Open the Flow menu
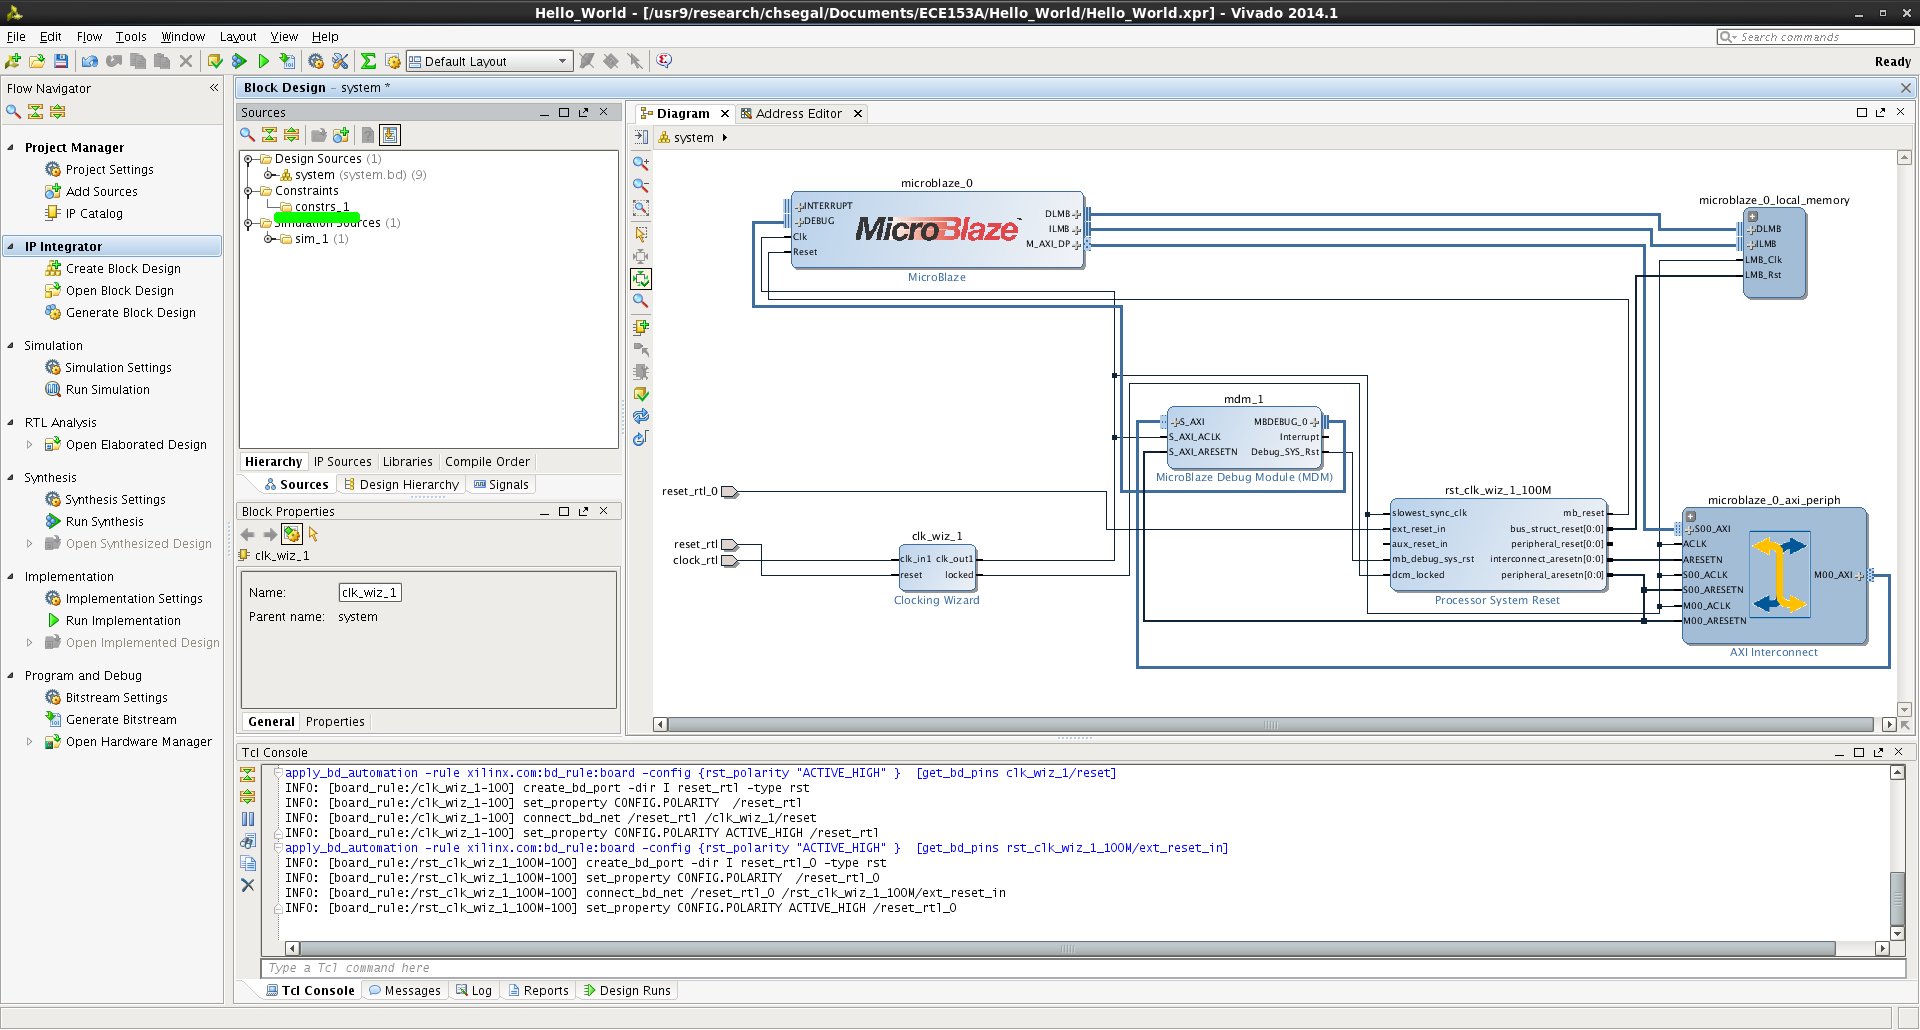The width and height of the screenshot is (1920, 1030). [89, 36]
